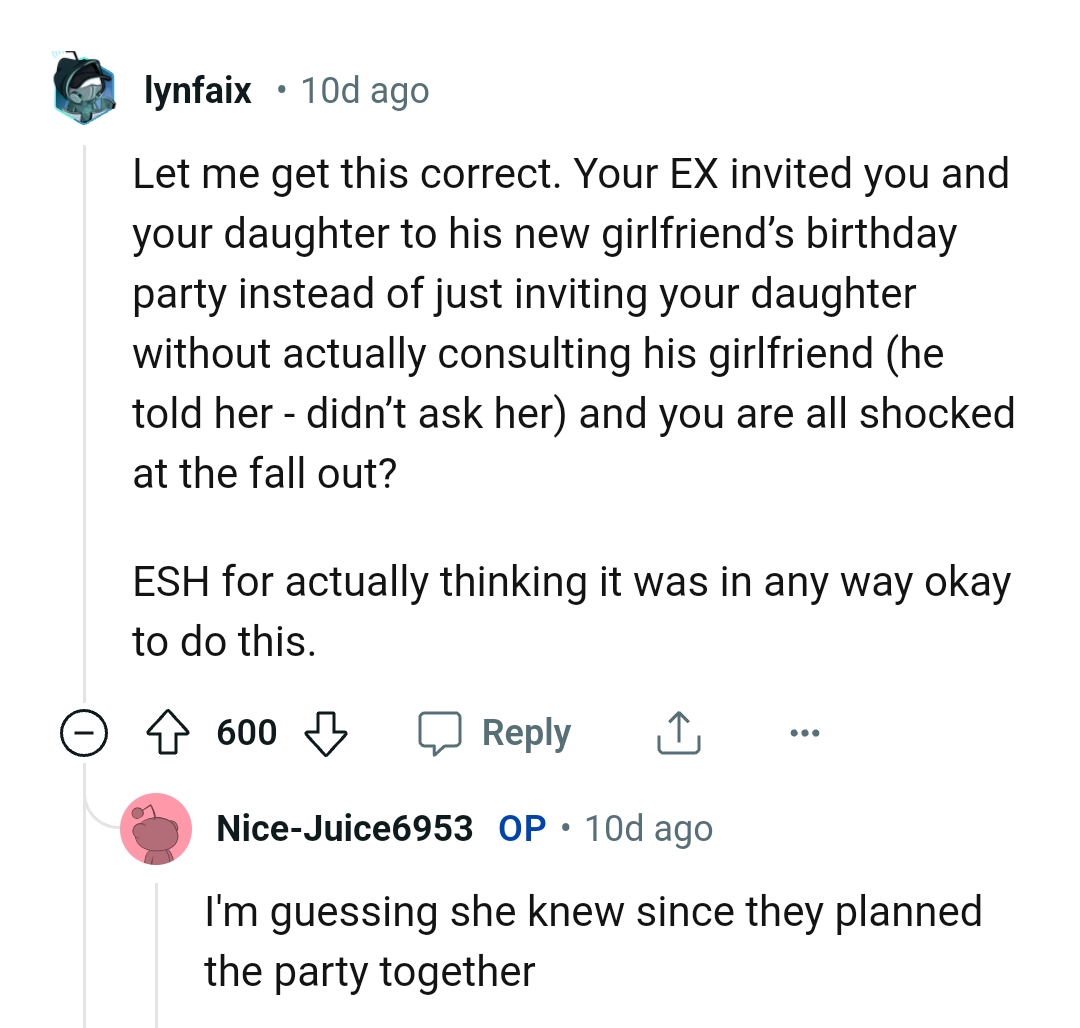Open the overflow menu on lynfaix's comment
Viewport: 1080px width, 1028px height.
click(804, 732)
